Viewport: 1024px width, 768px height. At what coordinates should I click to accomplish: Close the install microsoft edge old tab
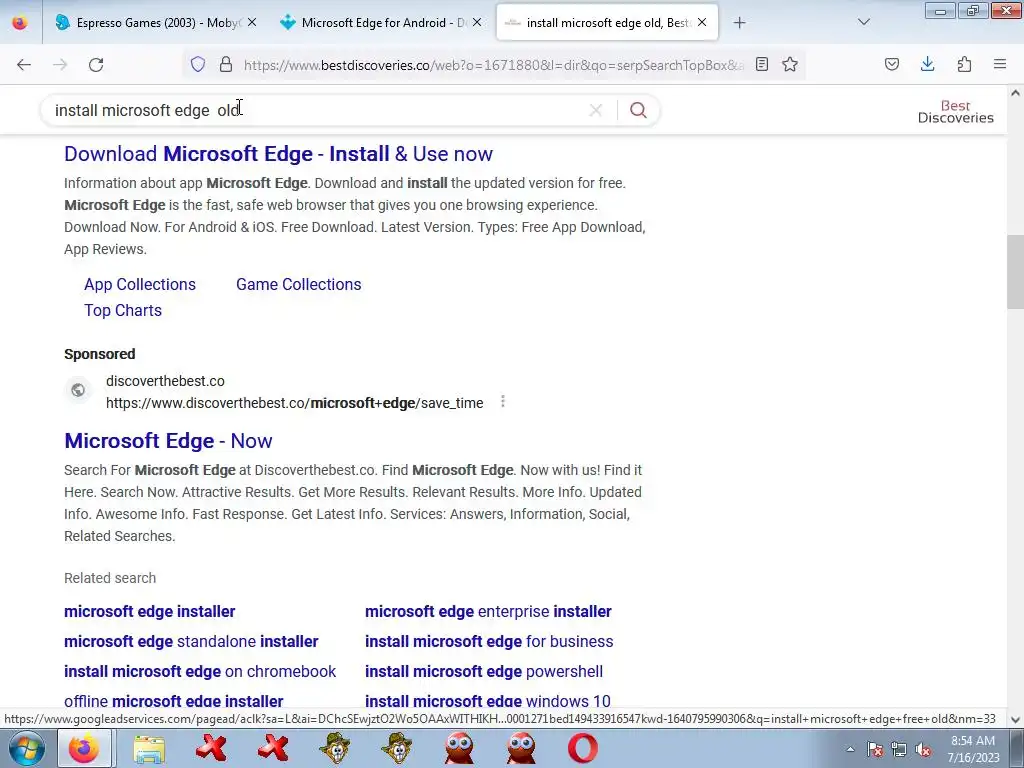pyautogui.click(x=702, y=22)
